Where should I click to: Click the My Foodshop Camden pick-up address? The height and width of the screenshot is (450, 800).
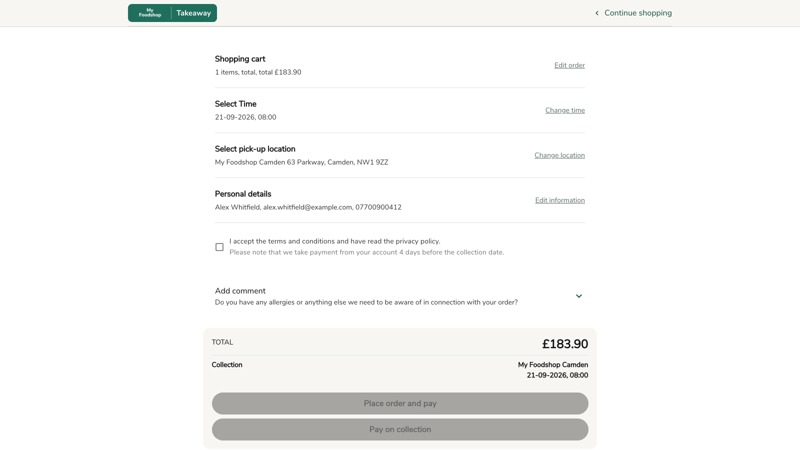pos(302,162)
